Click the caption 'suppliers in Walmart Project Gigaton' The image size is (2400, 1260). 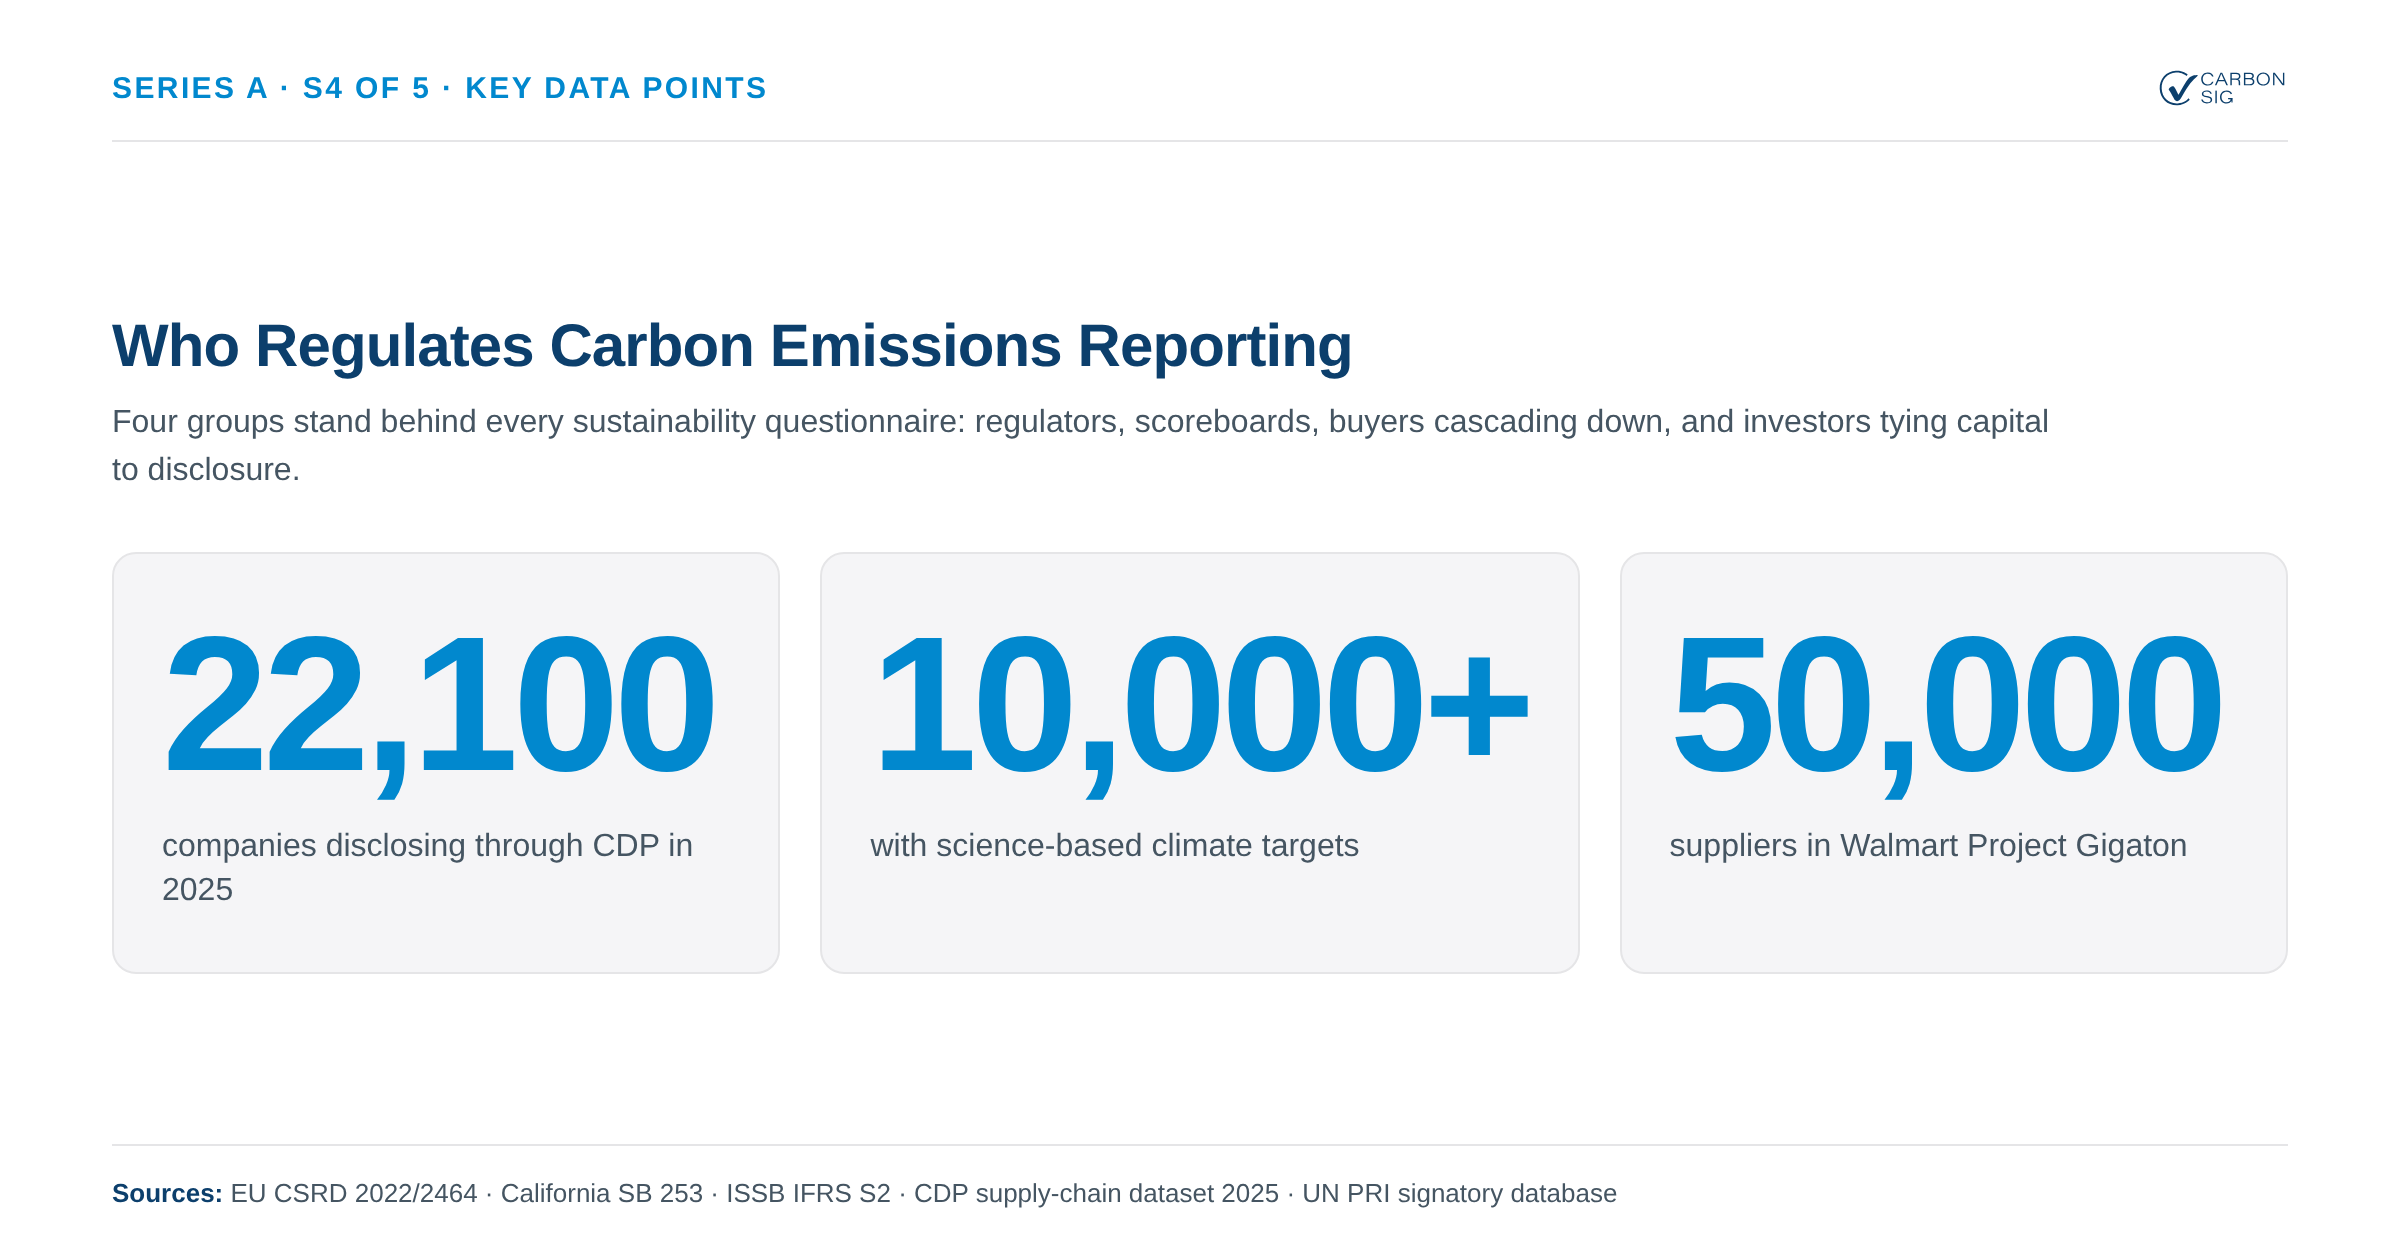1928,846
